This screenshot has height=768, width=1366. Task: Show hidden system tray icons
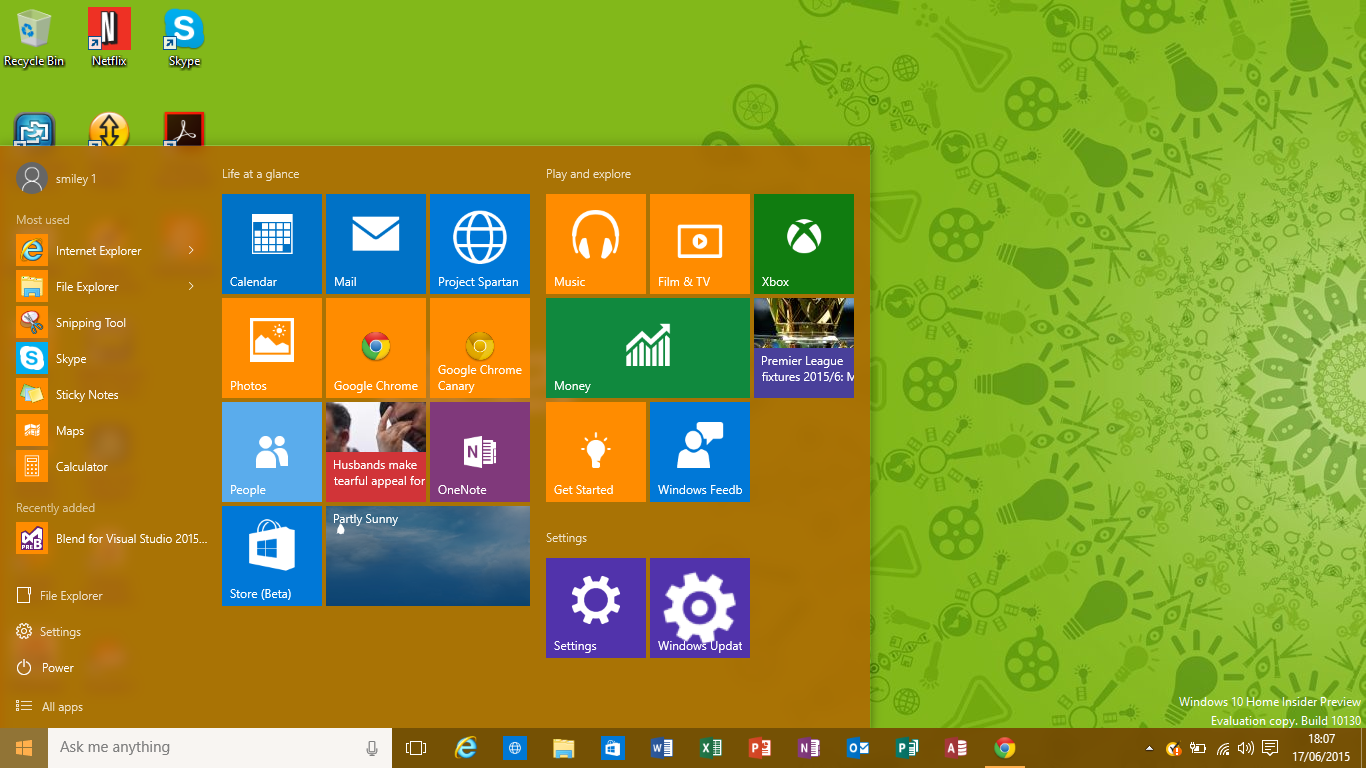tap(1149, 748)
